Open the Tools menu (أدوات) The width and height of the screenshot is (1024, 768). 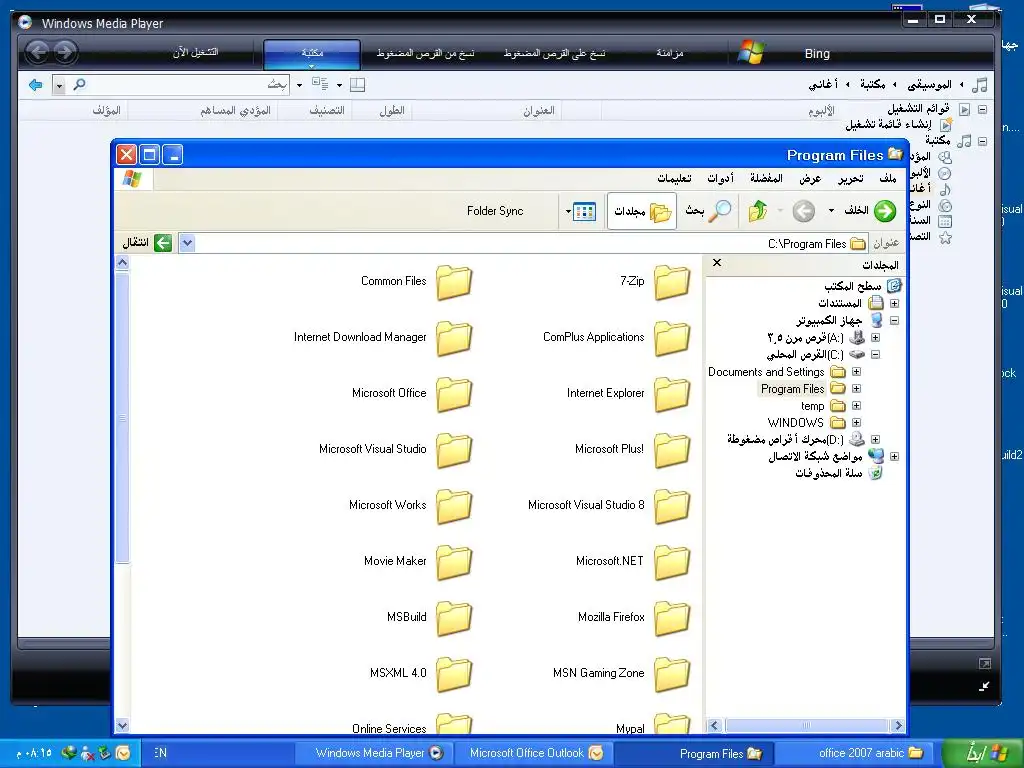(720, 178)
